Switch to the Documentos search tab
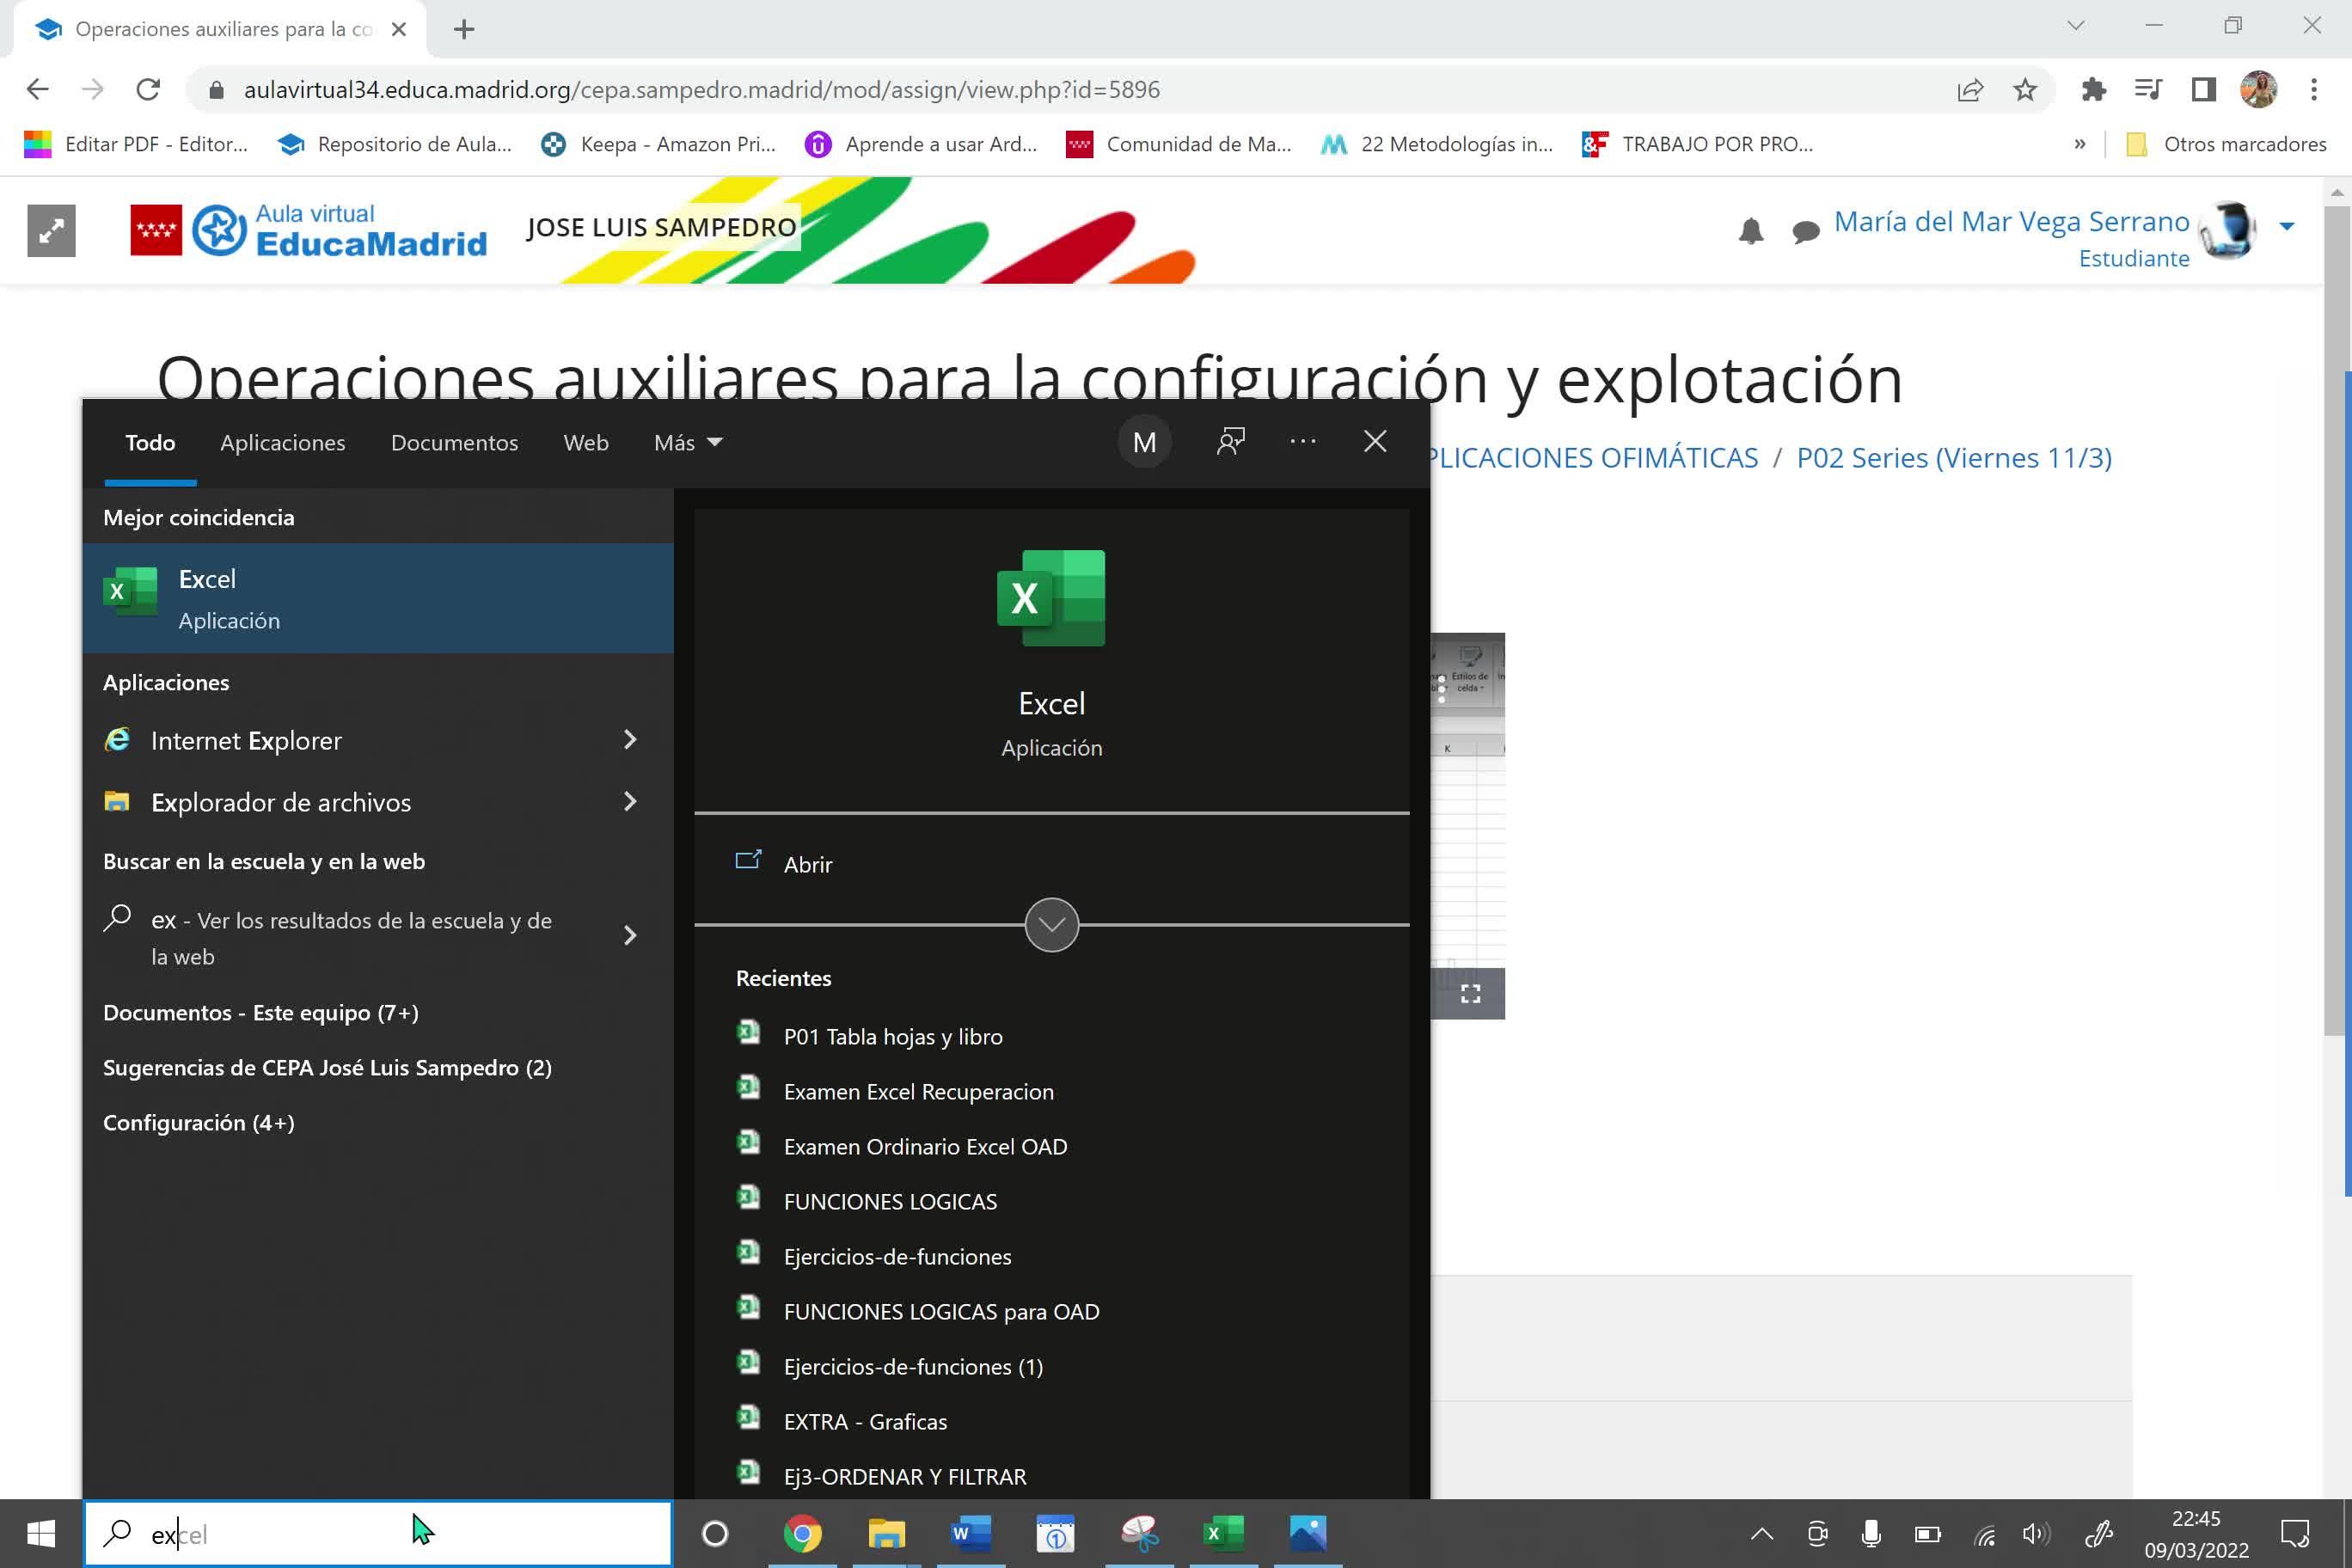 (454, 443)
